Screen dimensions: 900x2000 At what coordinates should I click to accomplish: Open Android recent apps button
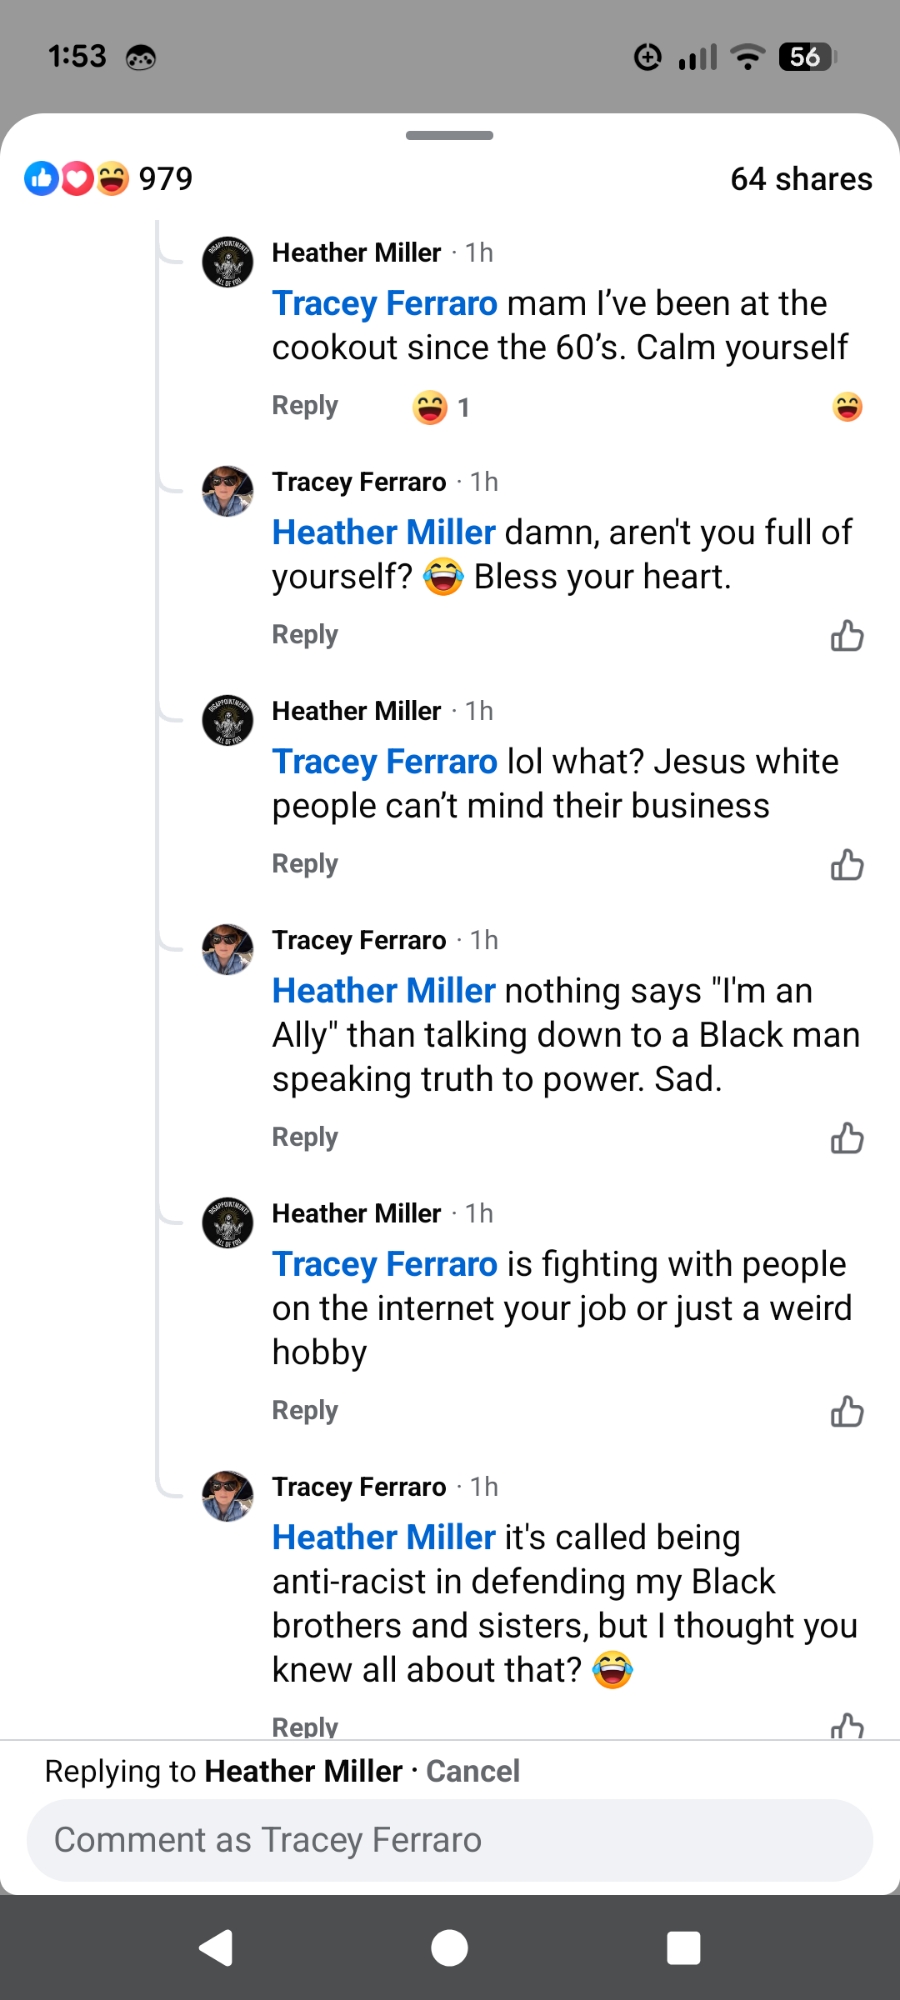(683, 1947)
